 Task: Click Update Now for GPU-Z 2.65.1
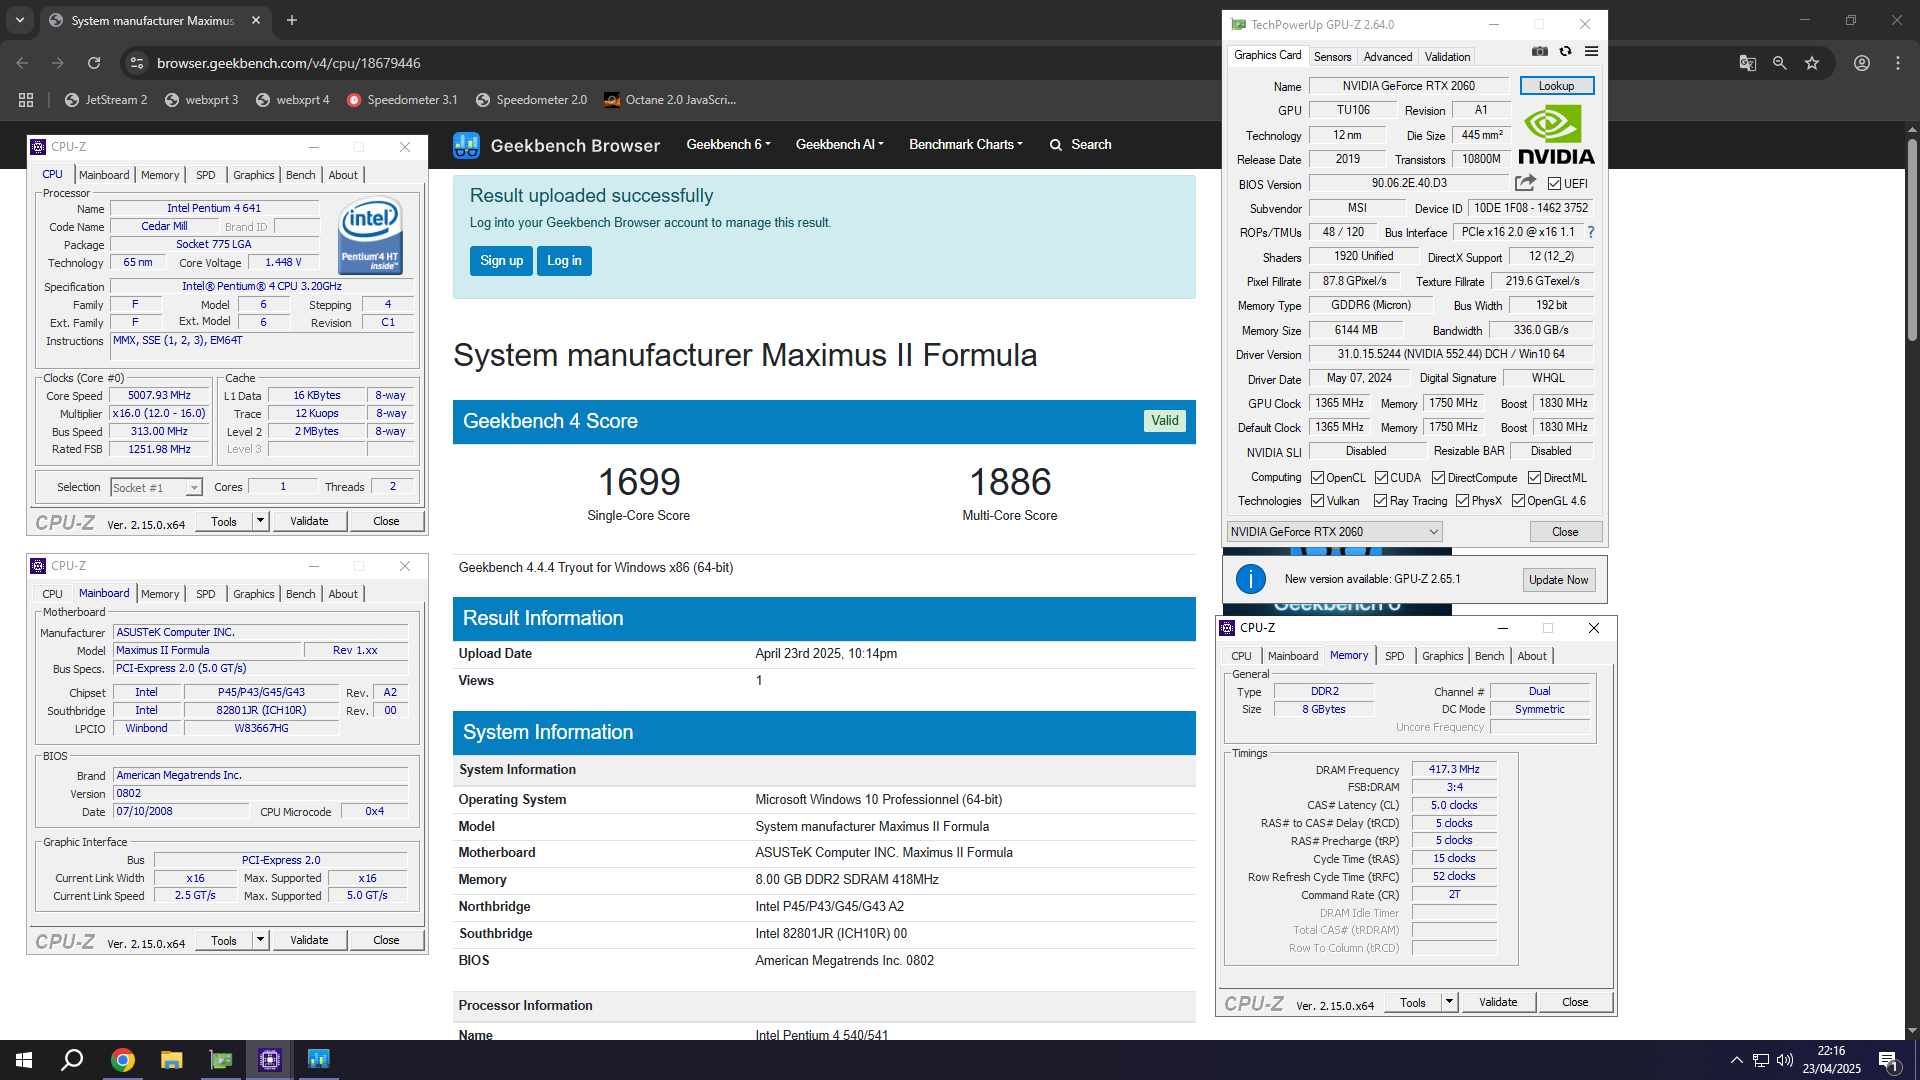[1558, 580]
